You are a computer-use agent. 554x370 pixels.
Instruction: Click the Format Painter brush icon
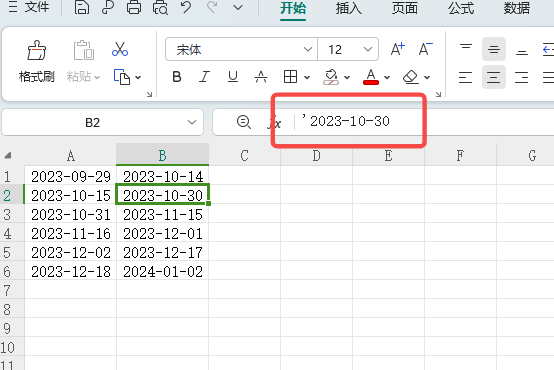(37, 50)
